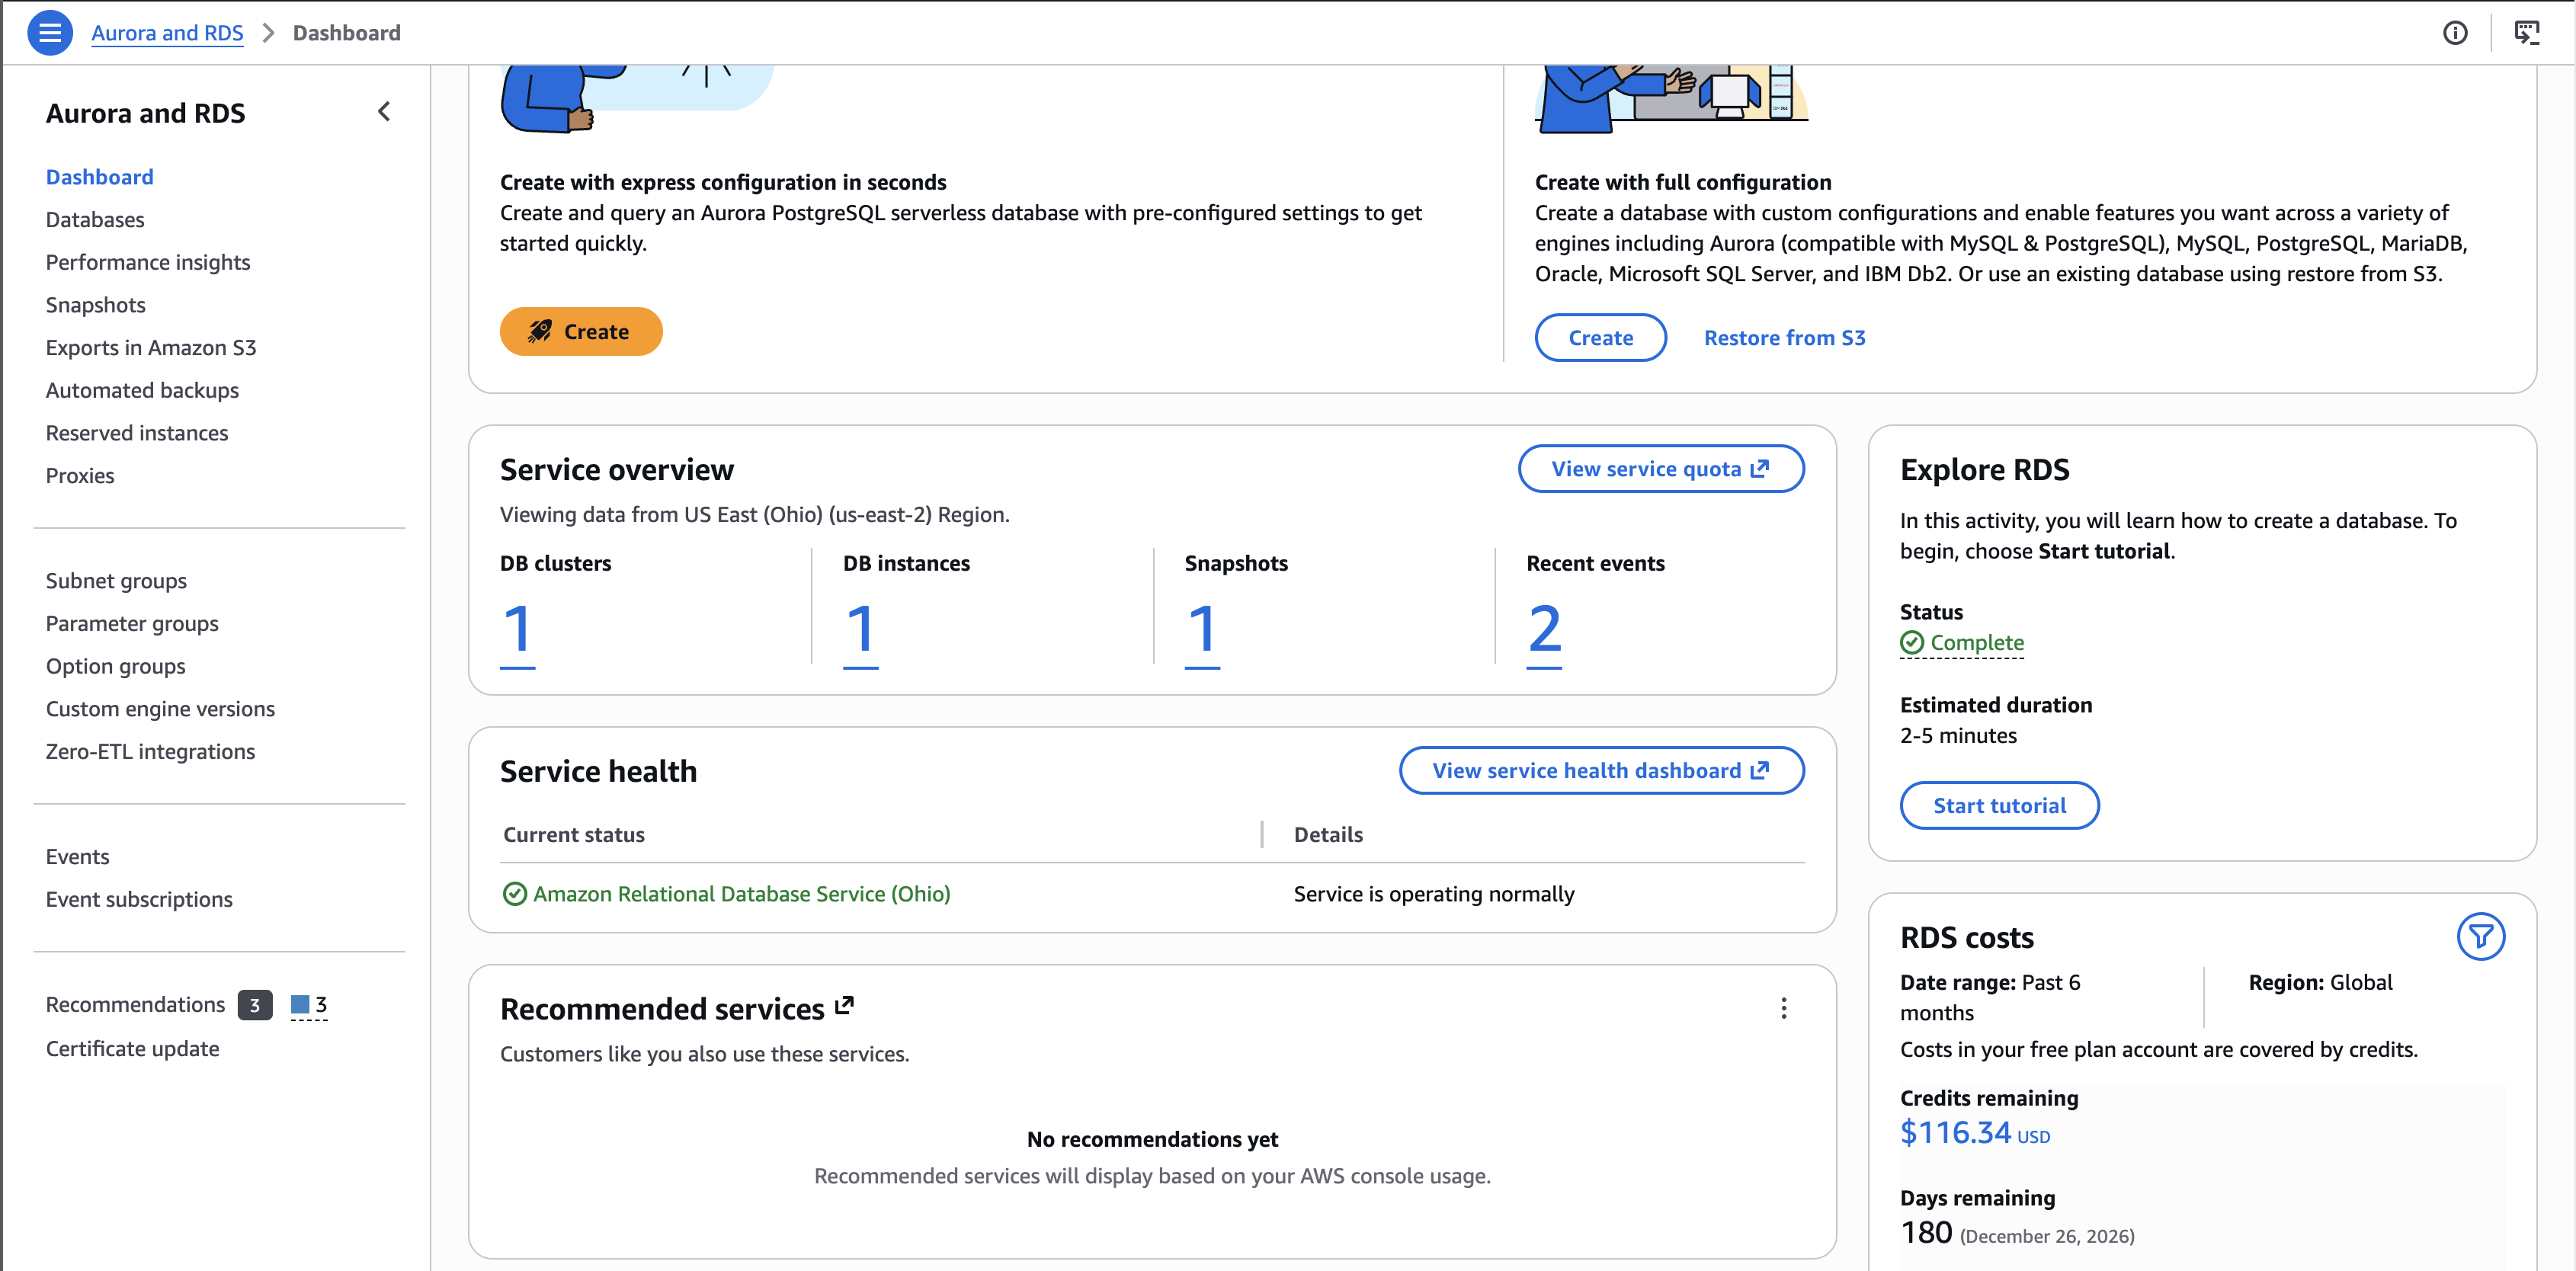
Task: Click the blue square recommendations indicator
Action: pos(300,1004)
